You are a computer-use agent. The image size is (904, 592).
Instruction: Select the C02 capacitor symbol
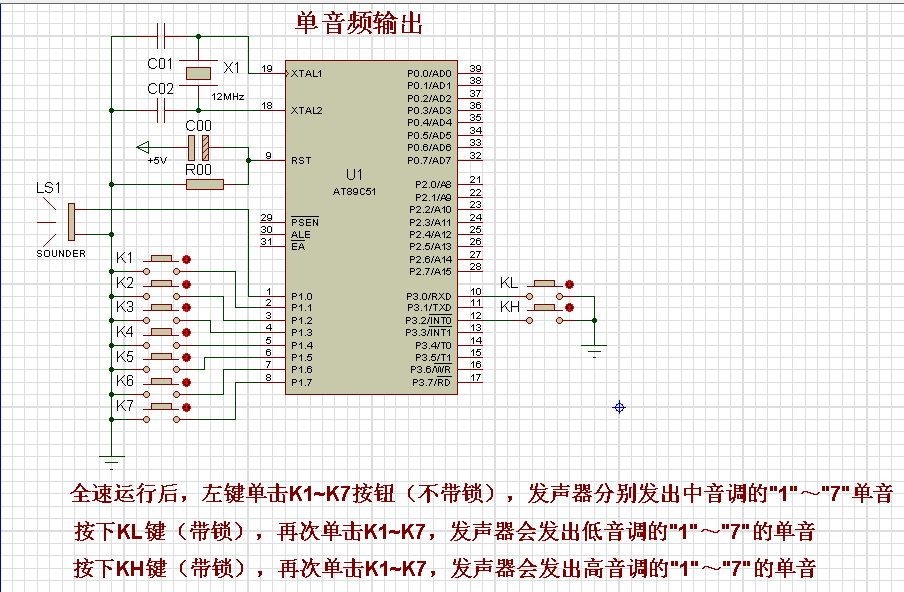[x=161, y=110]
